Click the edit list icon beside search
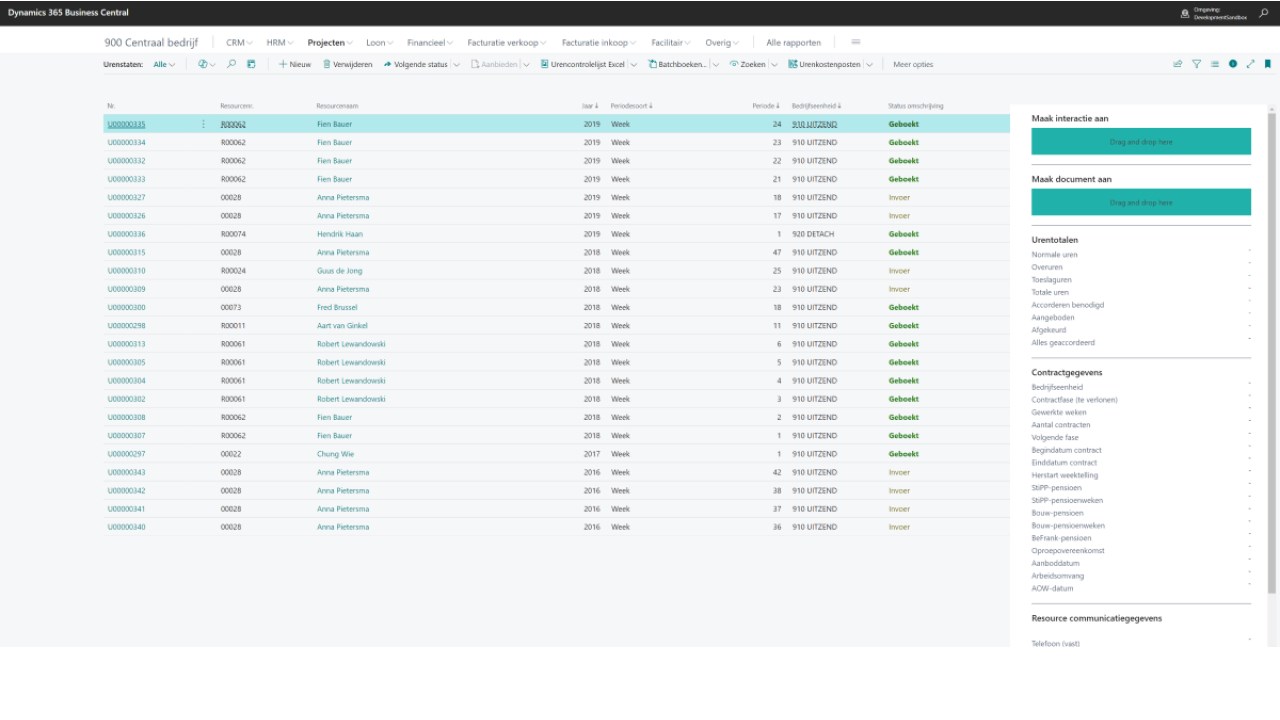Image resolution: width=1280 pixels, height=720 pixels. pyautogui.click(x=251, y=64)
